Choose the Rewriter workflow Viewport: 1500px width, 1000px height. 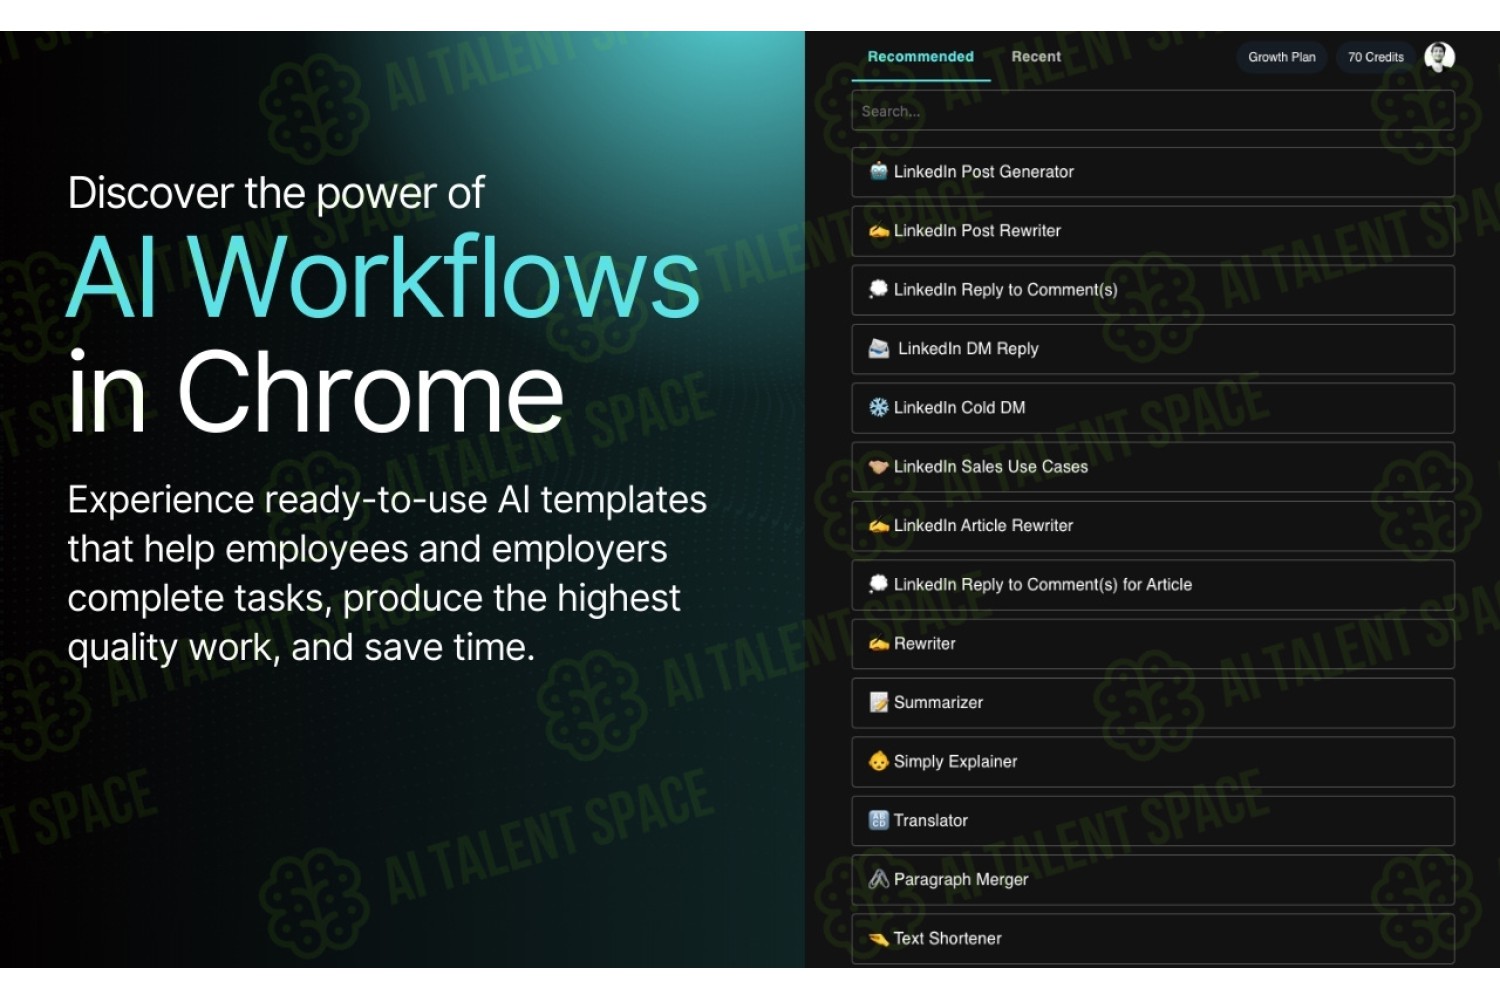click(1153, 644)
